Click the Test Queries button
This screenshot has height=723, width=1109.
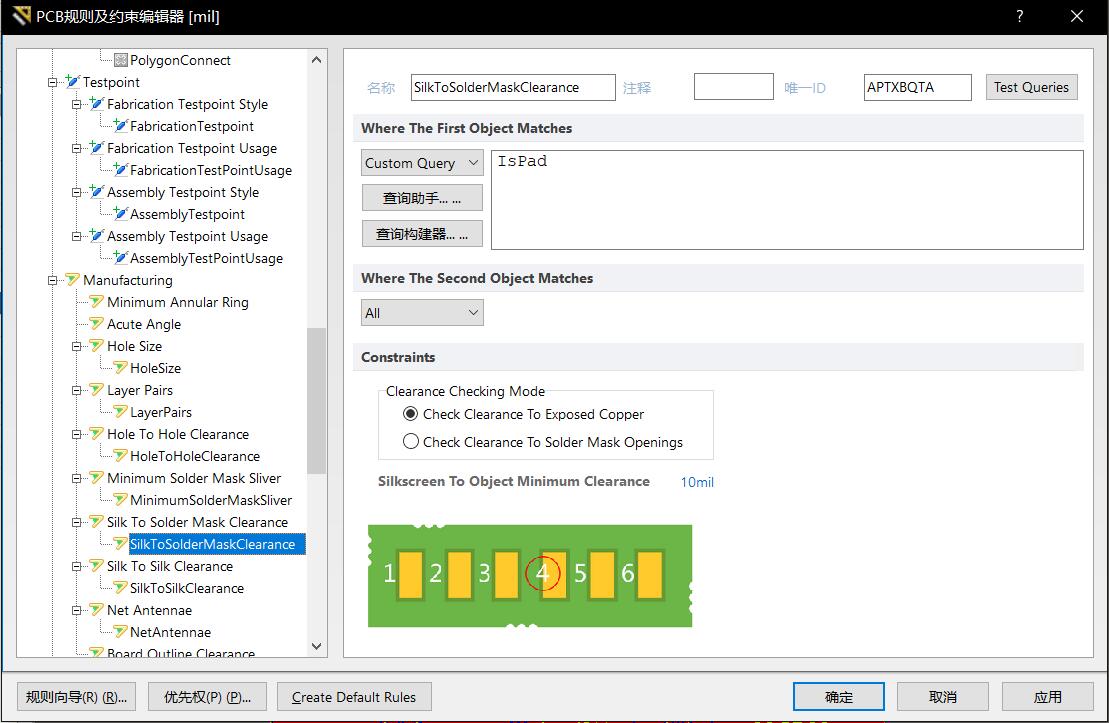[x=1031, y=87]
